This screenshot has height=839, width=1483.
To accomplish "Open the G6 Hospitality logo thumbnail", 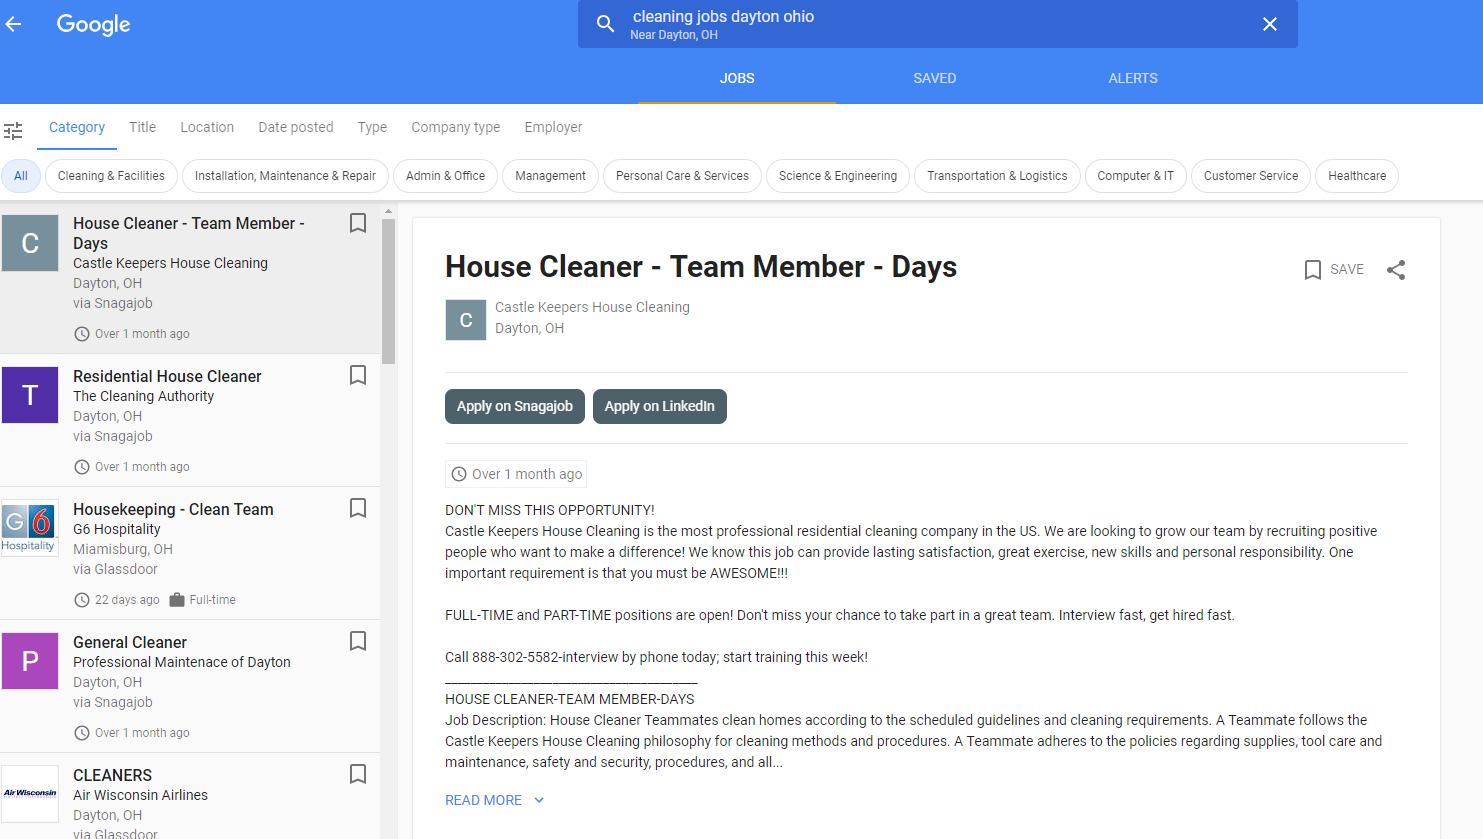I will [x=30, y=528].
